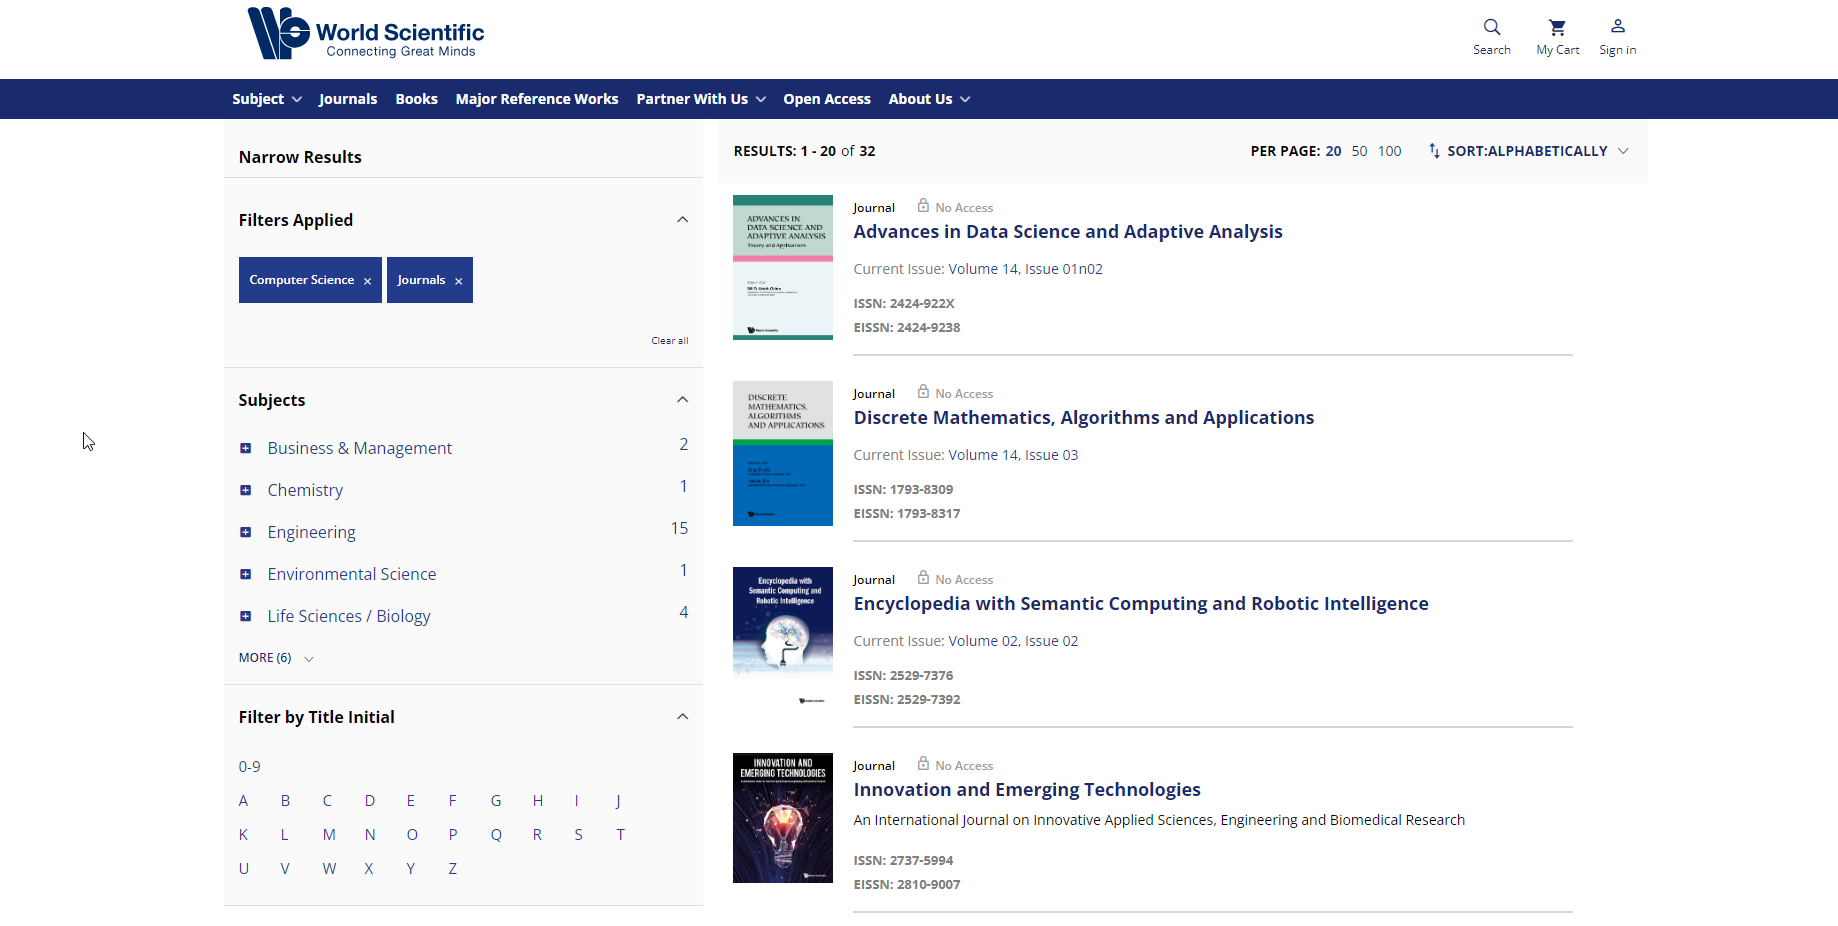This screenshot has width=1838, height=926.
Task: Click Clear all filters link
Action: (x=670, y=341)
